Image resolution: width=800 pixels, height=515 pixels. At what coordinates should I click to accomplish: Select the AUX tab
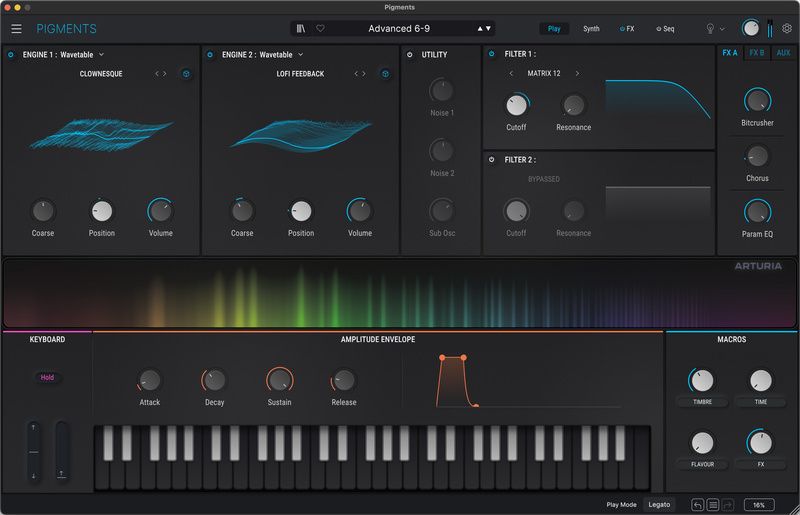pos(783,53)
